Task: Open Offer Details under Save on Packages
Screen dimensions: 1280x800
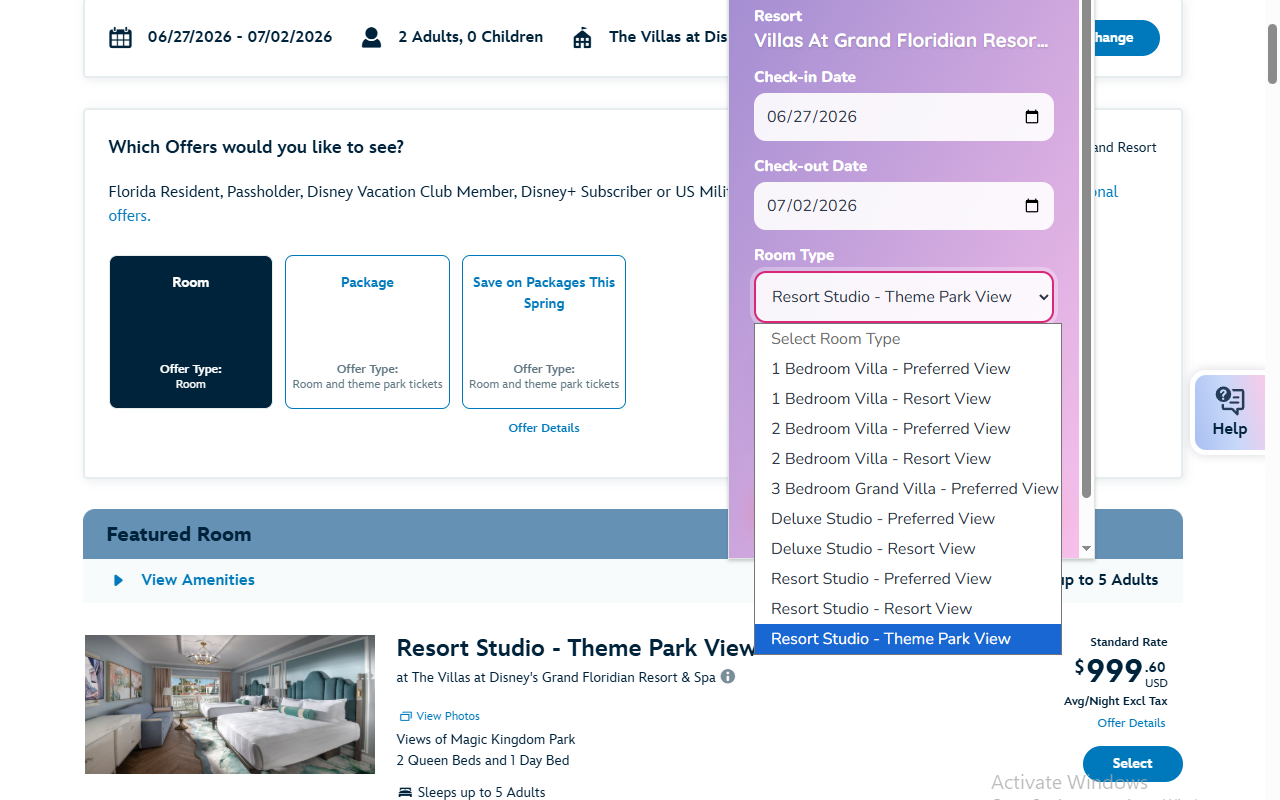Action: (x=543, y=427)
